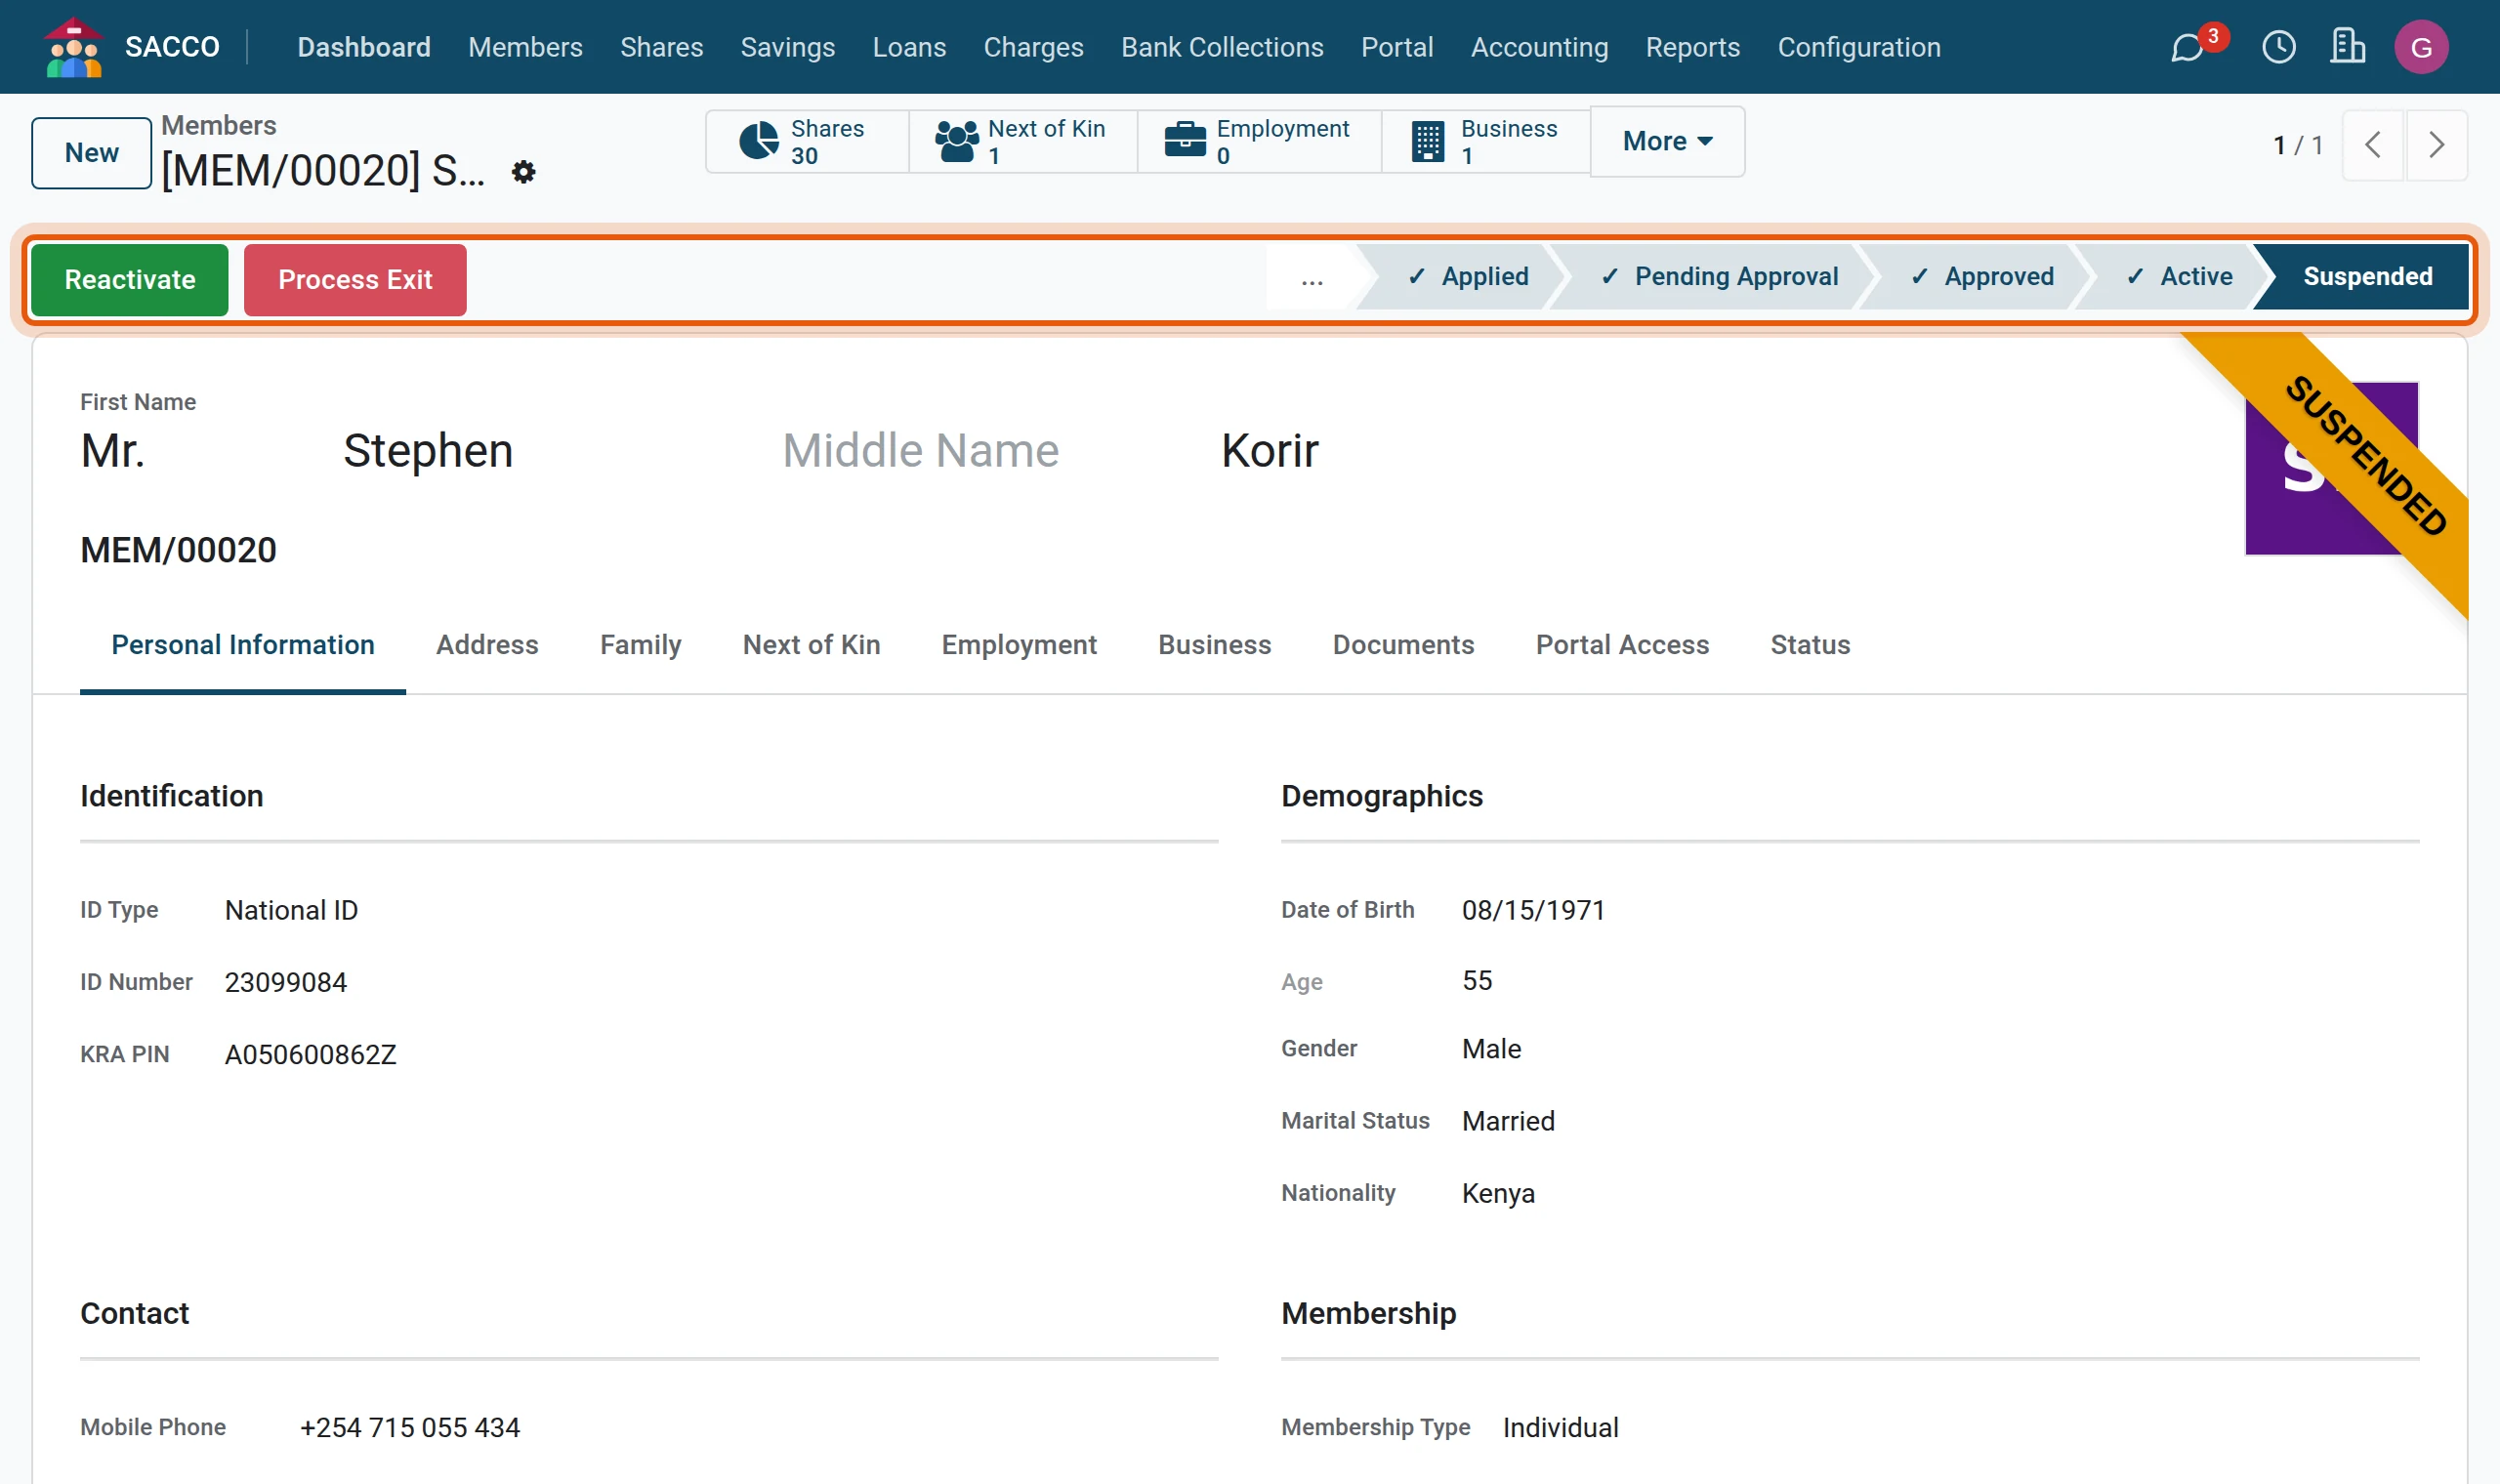Switch to the Next of Kin tab
The width and height of the screenshot is (2500, 1484).
811,645
